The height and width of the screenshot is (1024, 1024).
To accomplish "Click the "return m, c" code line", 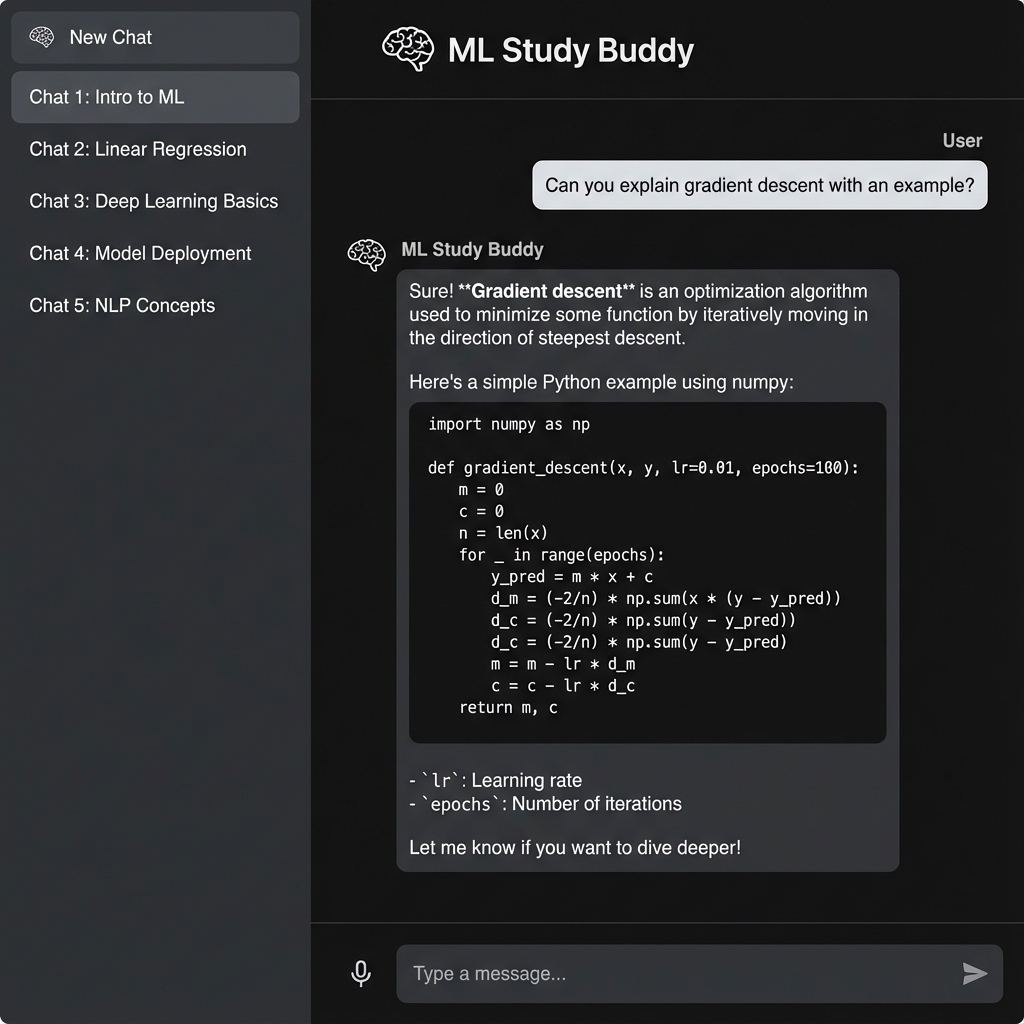I will point(508,707).
